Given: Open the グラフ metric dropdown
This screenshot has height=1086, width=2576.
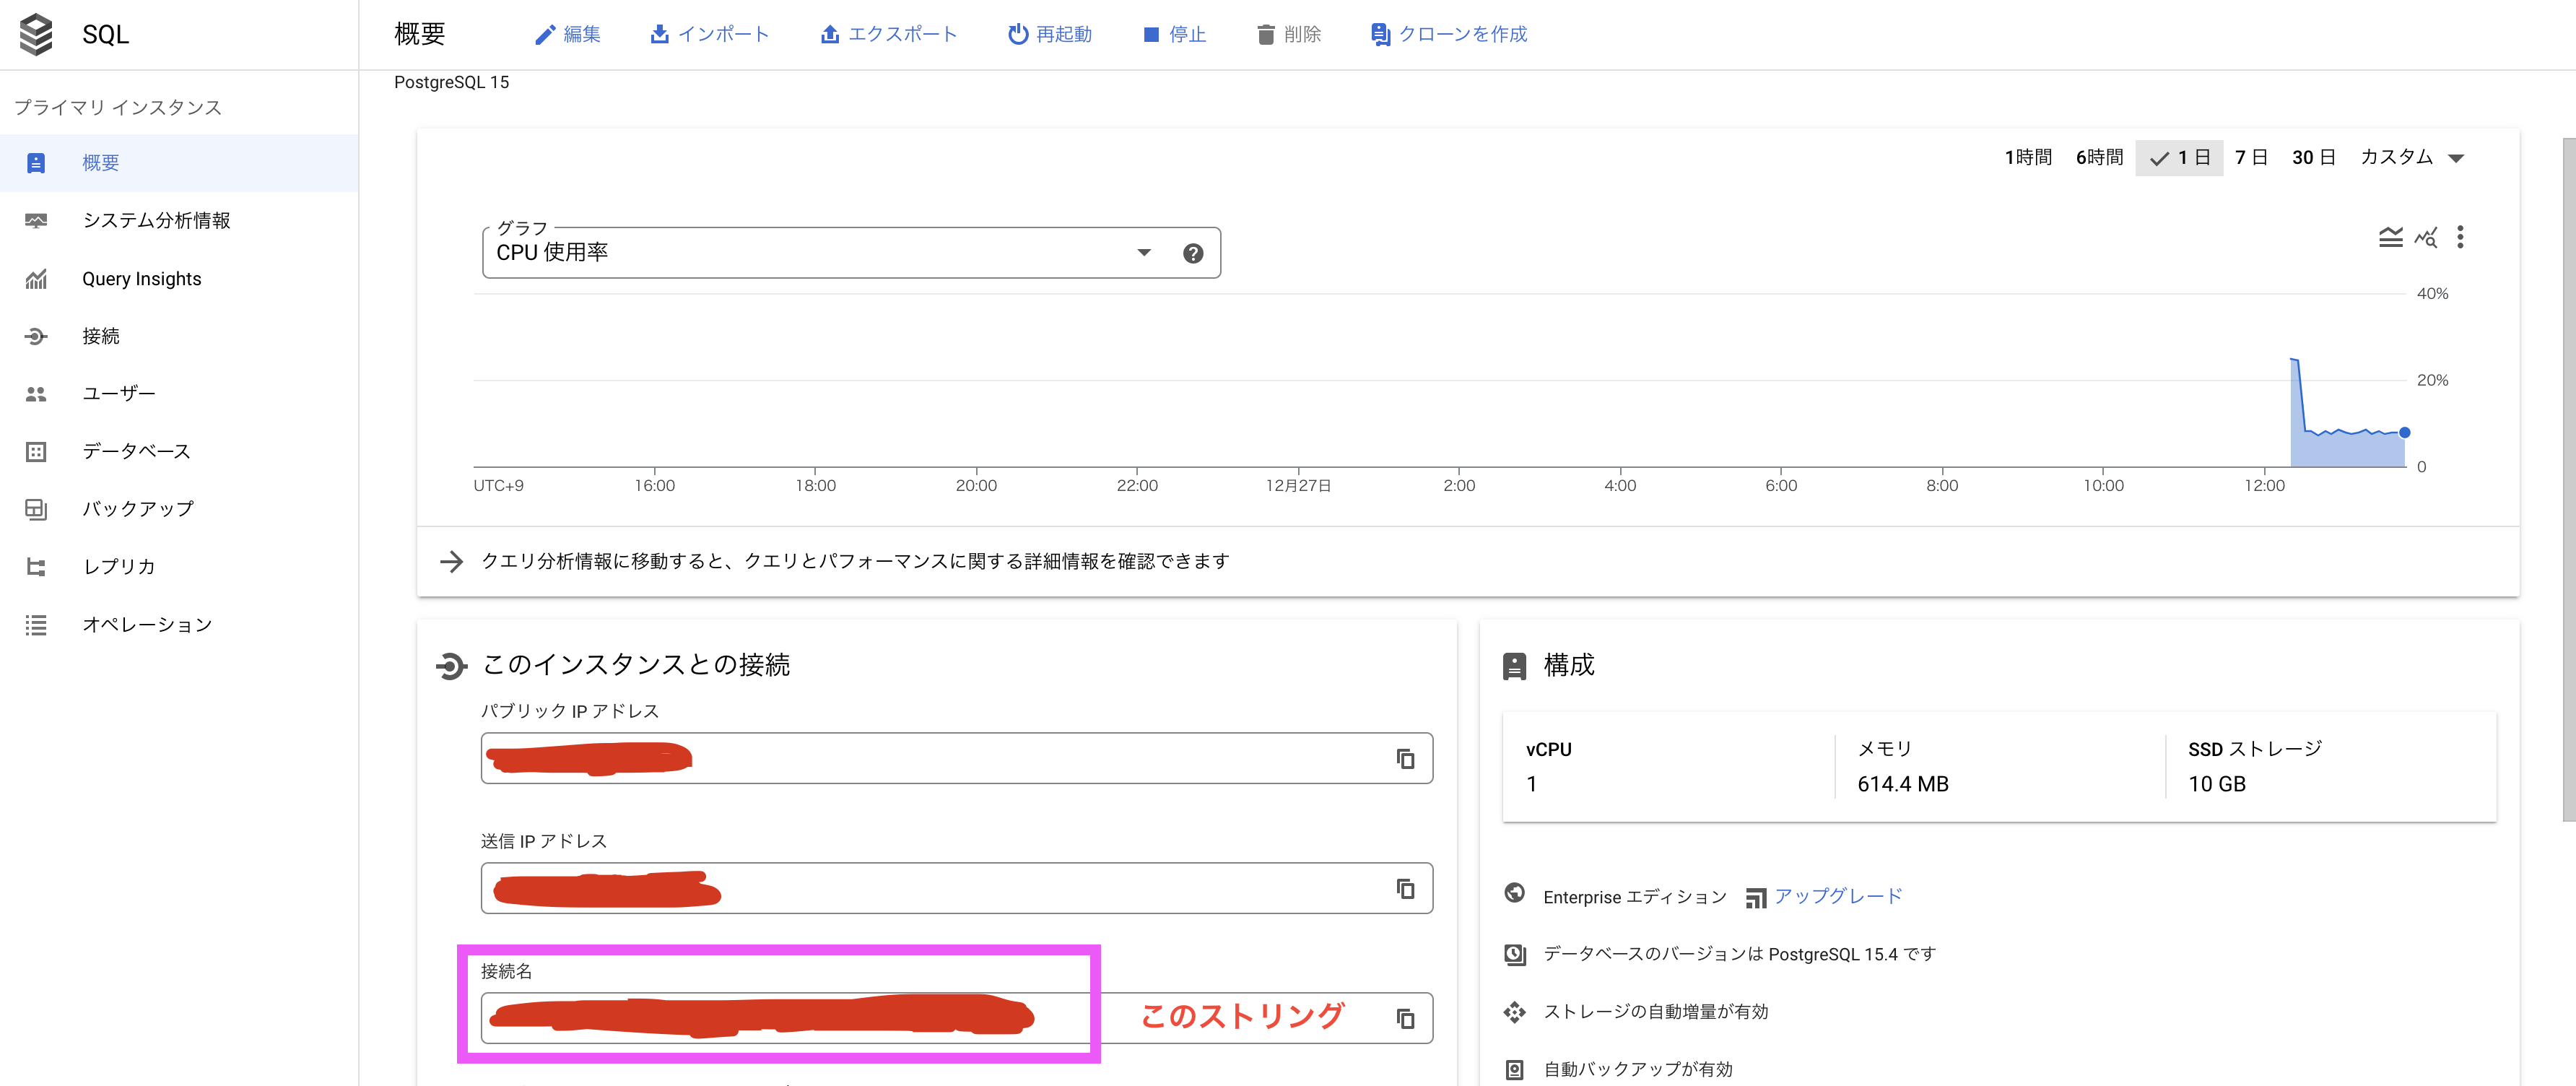Looking at the screenshot, I should [x=1143, y=252].
